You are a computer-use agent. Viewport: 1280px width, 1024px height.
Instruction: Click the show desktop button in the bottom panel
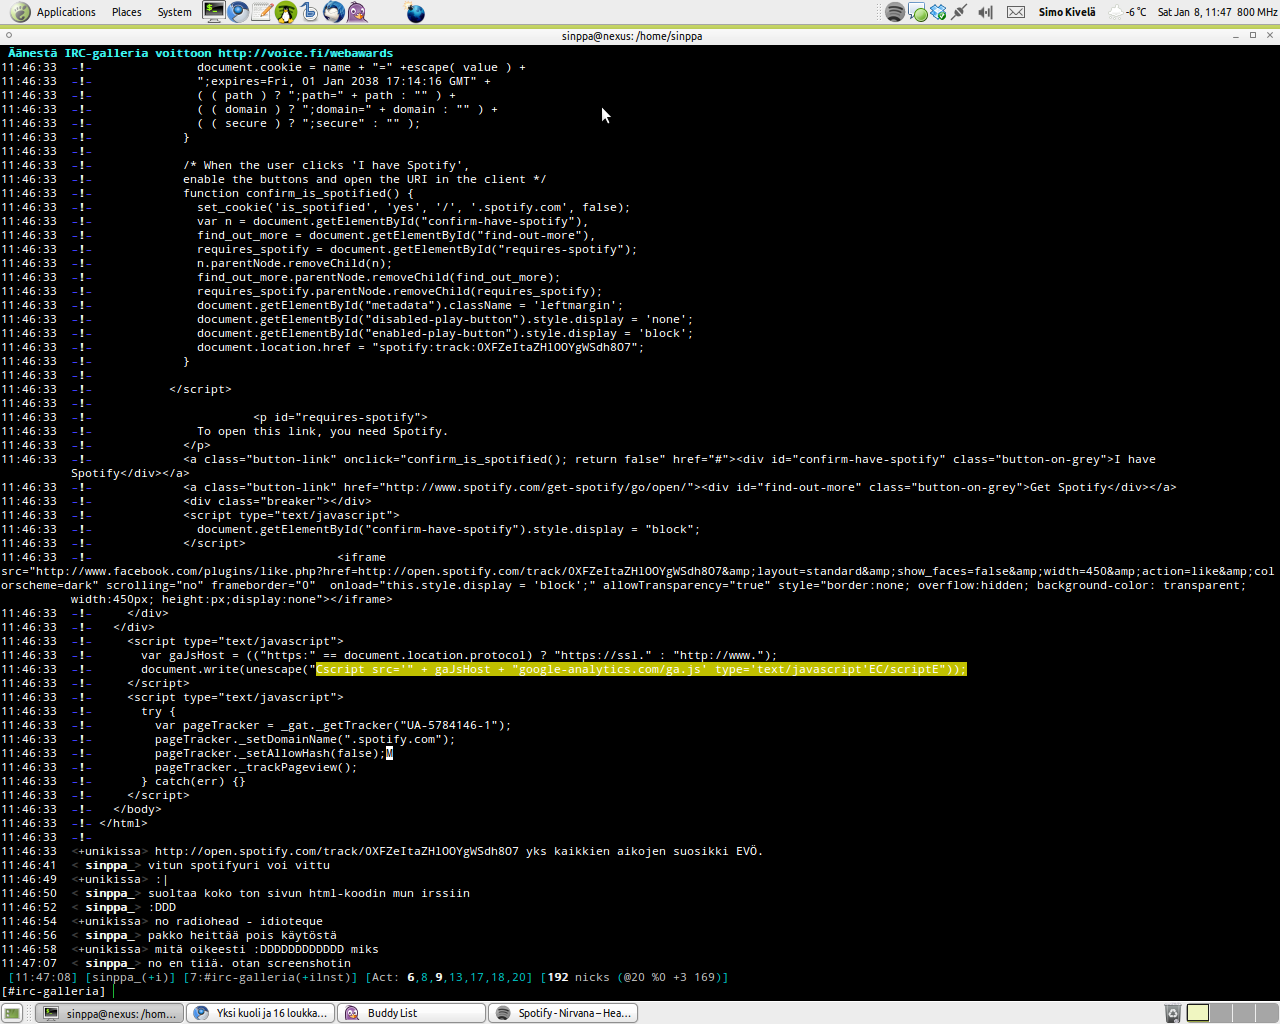[x=12, y=1013]
